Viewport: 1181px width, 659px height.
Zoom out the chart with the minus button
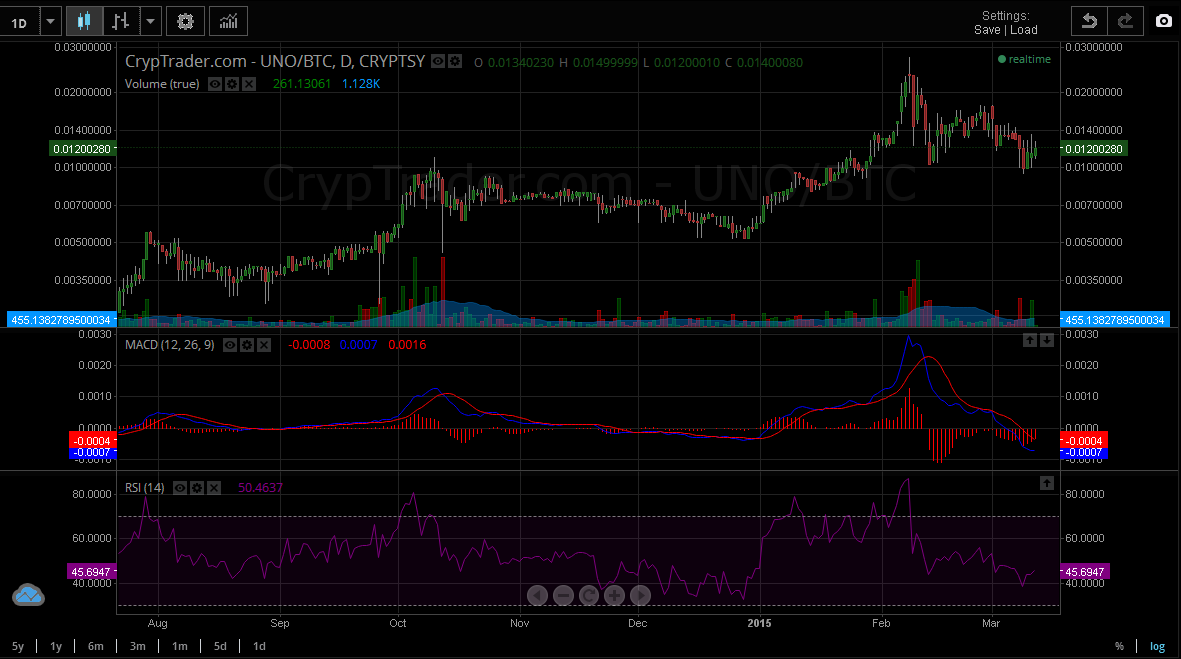(x=563, y=596)
